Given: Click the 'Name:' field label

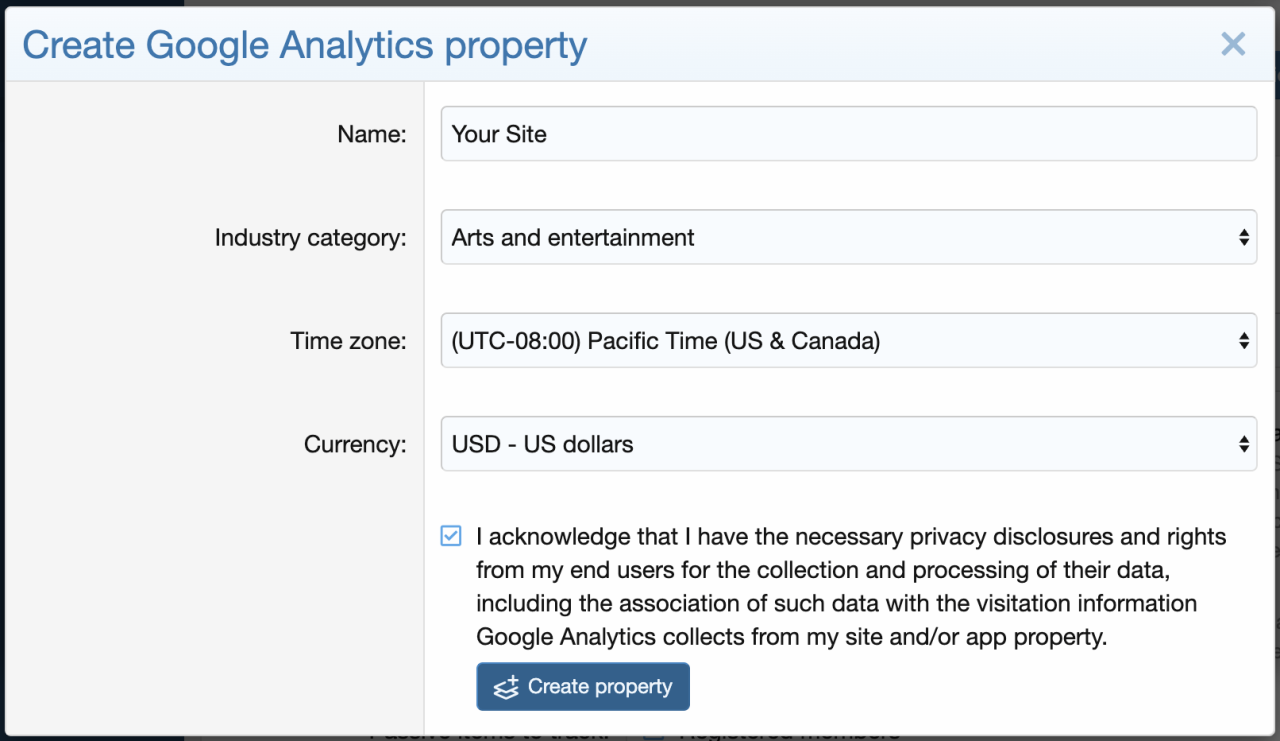Looking at the screenshot, I should pyautogui.click(x=372, y=134).
